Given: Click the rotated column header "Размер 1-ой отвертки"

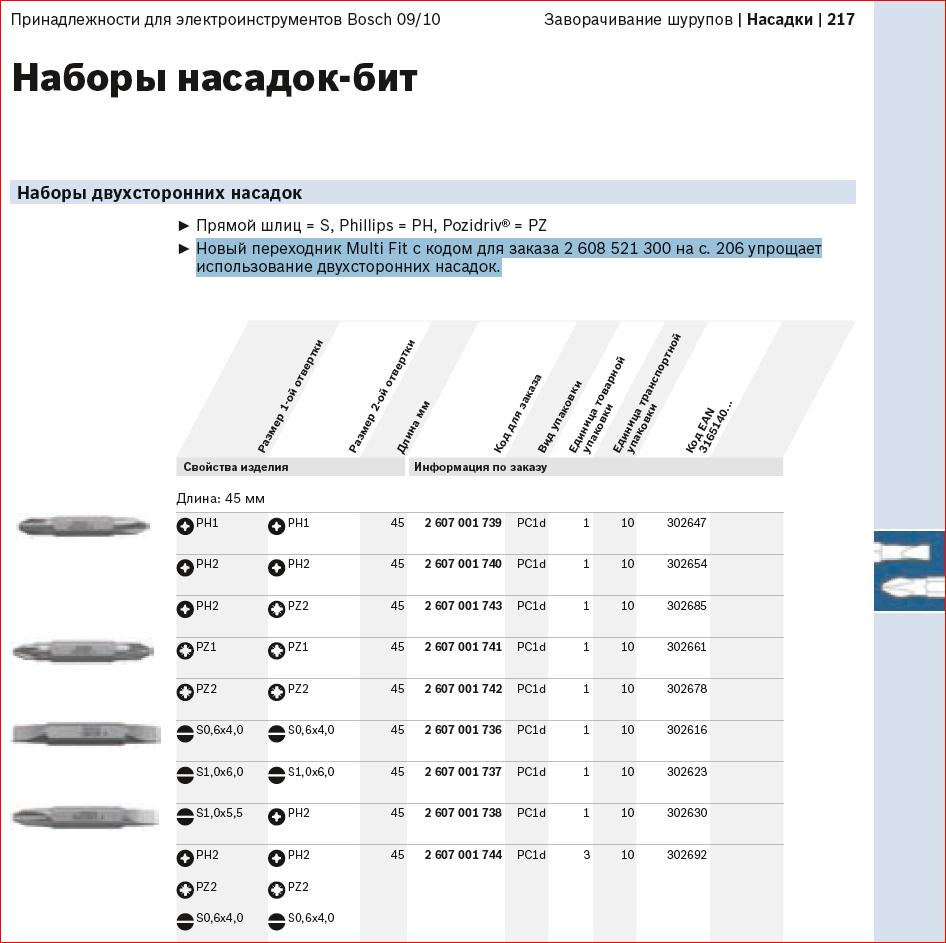Looking at the screenshot, I should pyautogui.click(x=290, y=396).
